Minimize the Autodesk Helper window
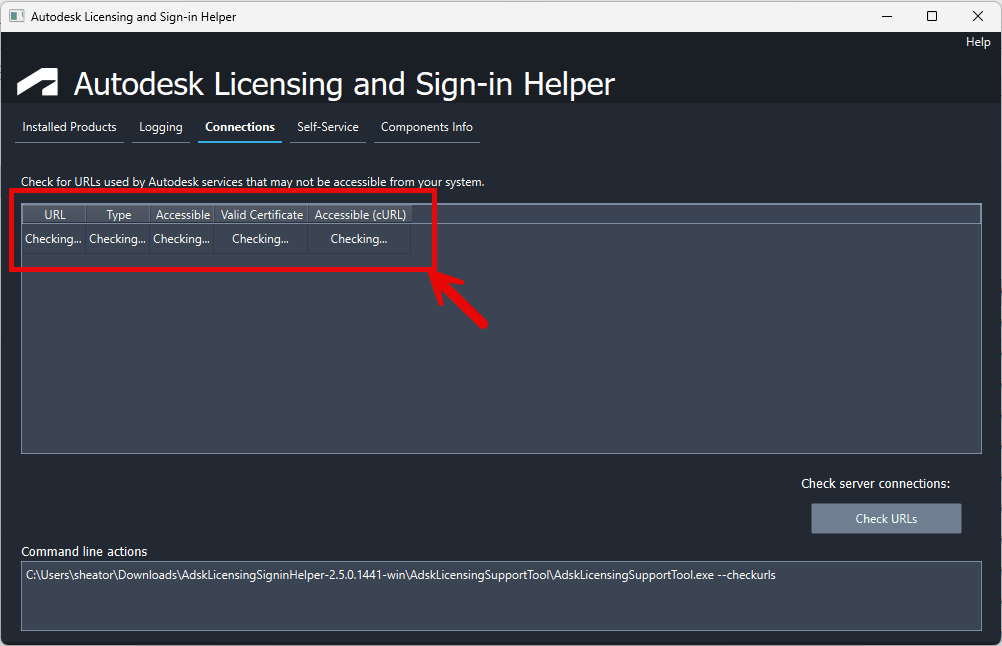The image size is (1002, 646). tap(886, 17)
